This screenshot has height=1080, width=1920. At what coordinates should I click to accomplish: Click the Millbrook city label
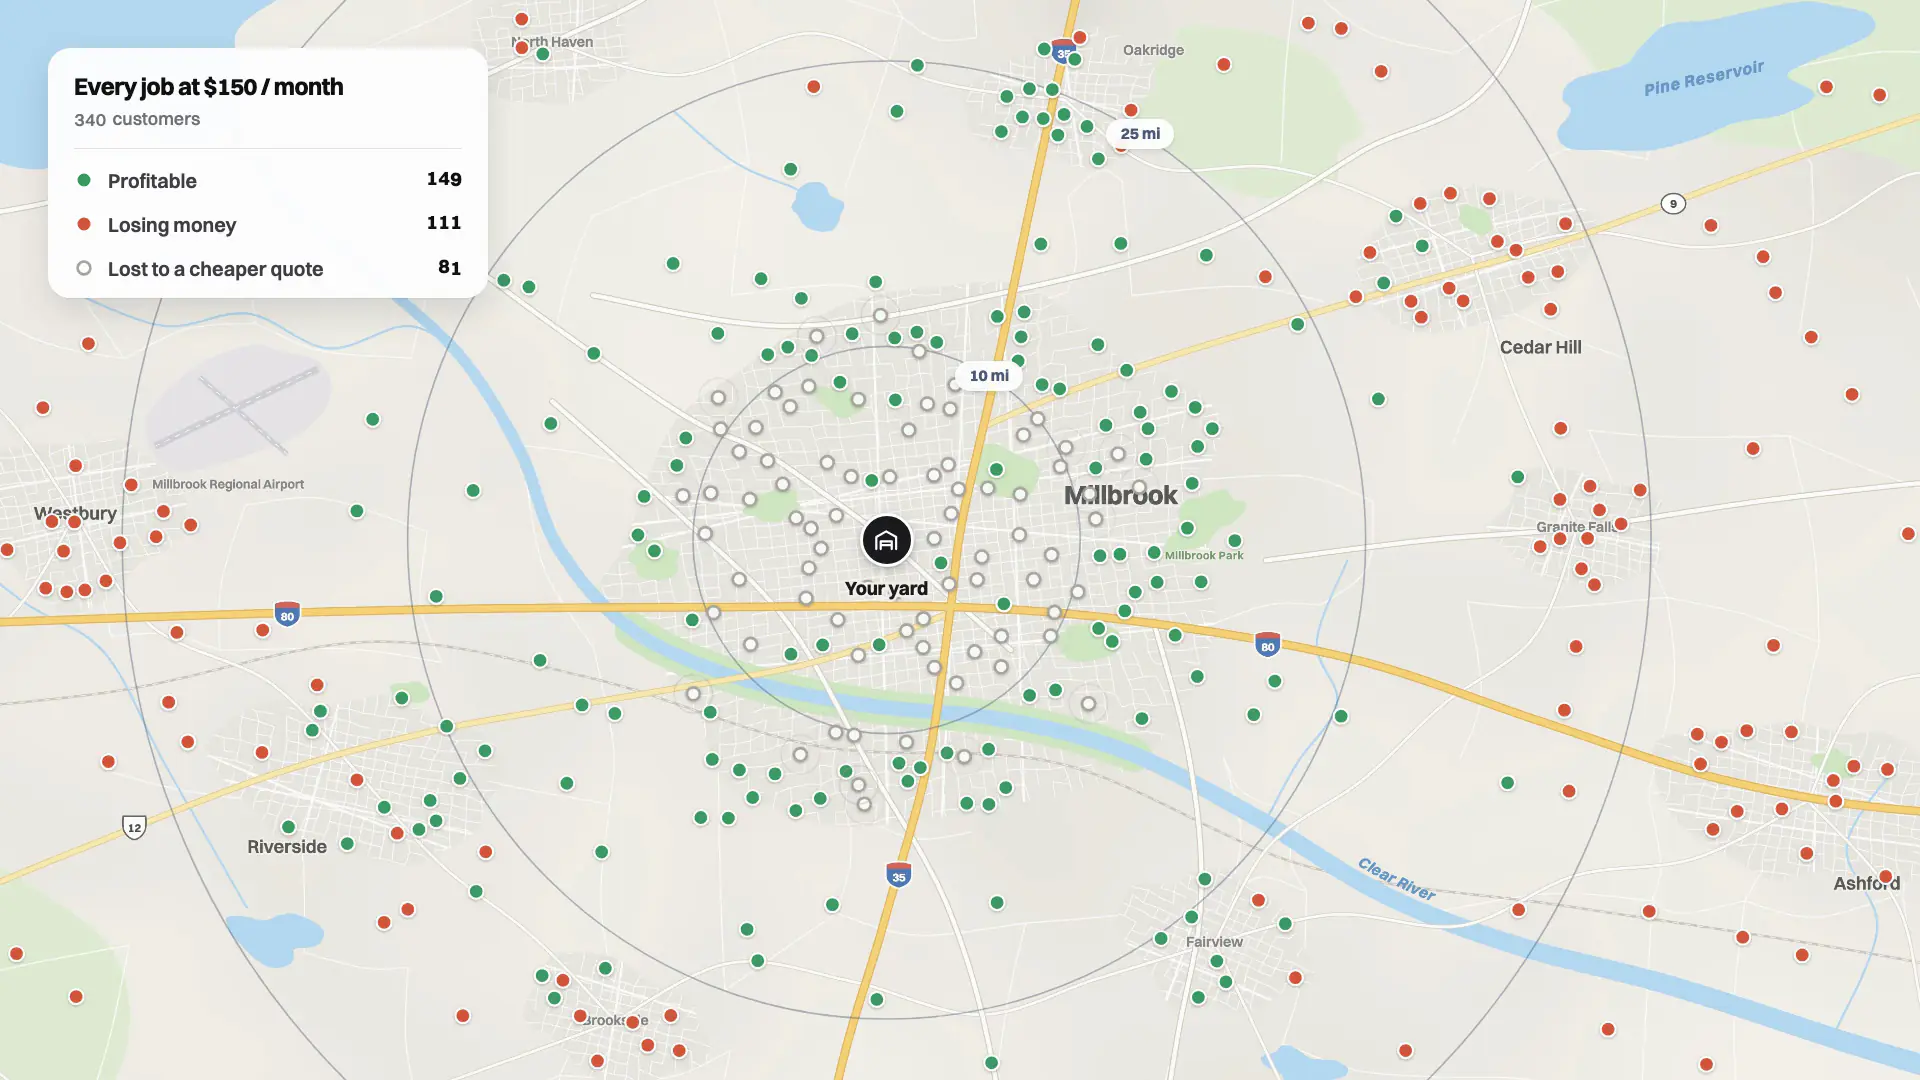tap(1120, 495)
